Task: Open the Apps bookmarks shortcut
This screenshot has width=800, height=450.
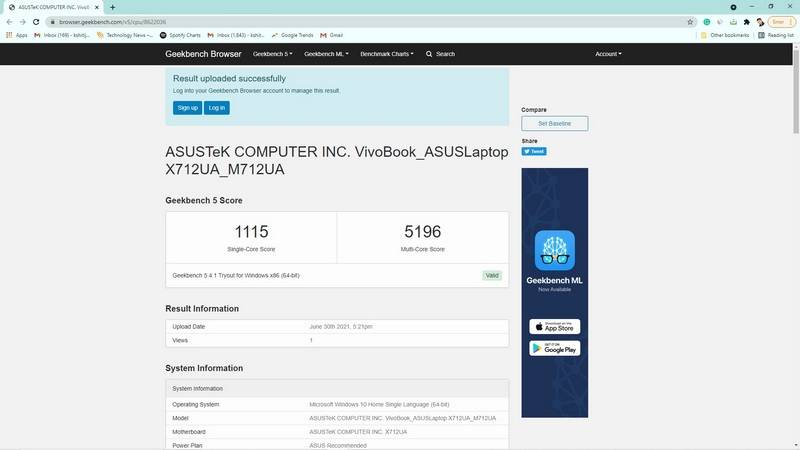Action: [16, 35]
